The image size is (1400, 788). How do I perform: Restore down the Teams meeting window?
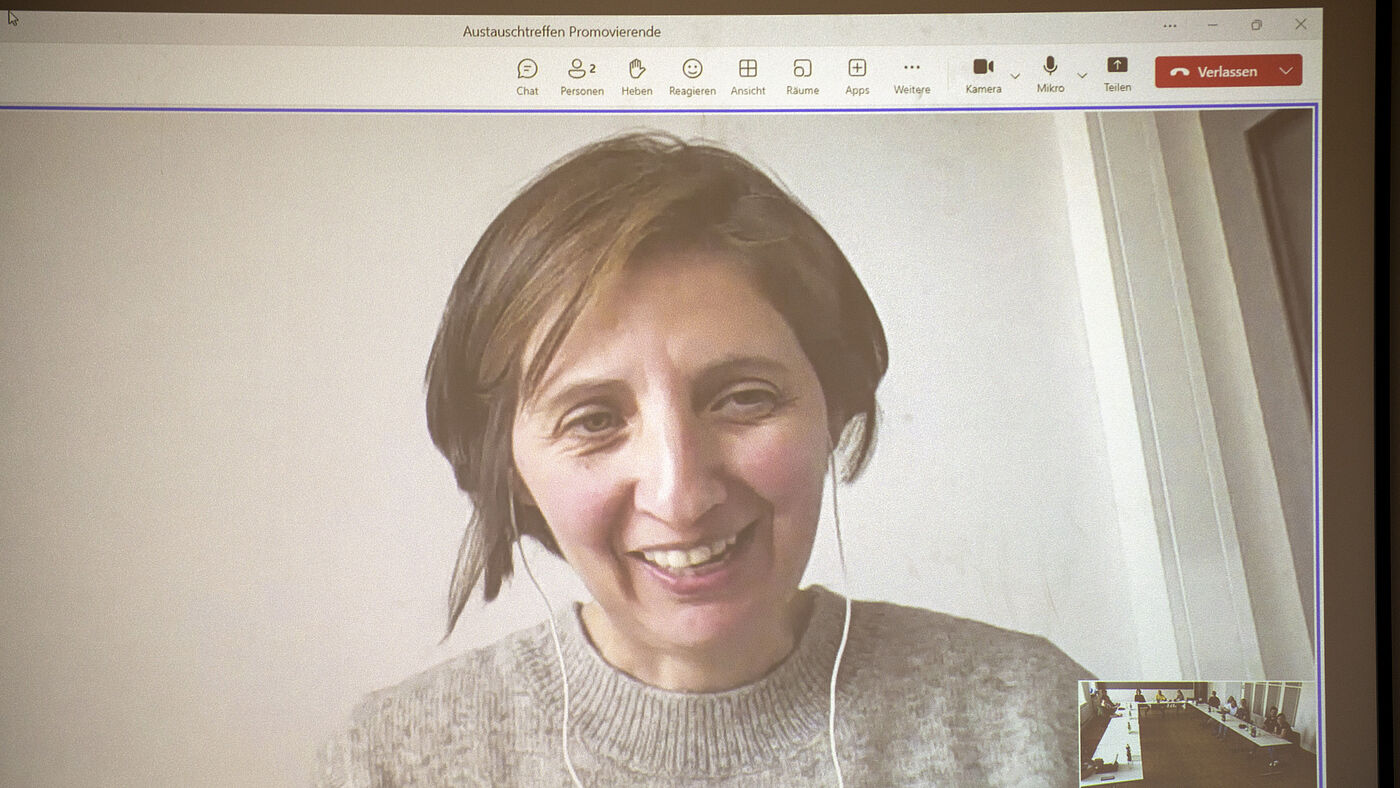tap(1256, 25)
